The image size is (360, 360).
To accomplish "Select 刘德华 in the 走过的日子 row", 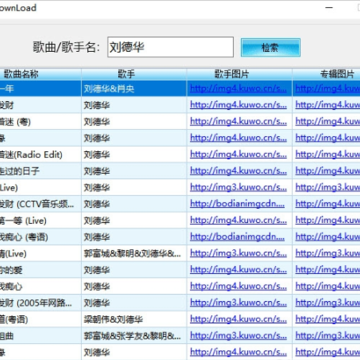I will pyautogui.click(x=97, y=171).
